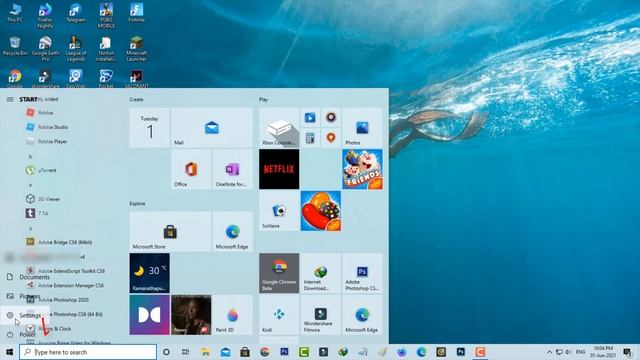Open the orange Camtasia recorder taskbar icon
This screenshot has width=640, height=360.
pyautogui.click(x=480, y=352)
